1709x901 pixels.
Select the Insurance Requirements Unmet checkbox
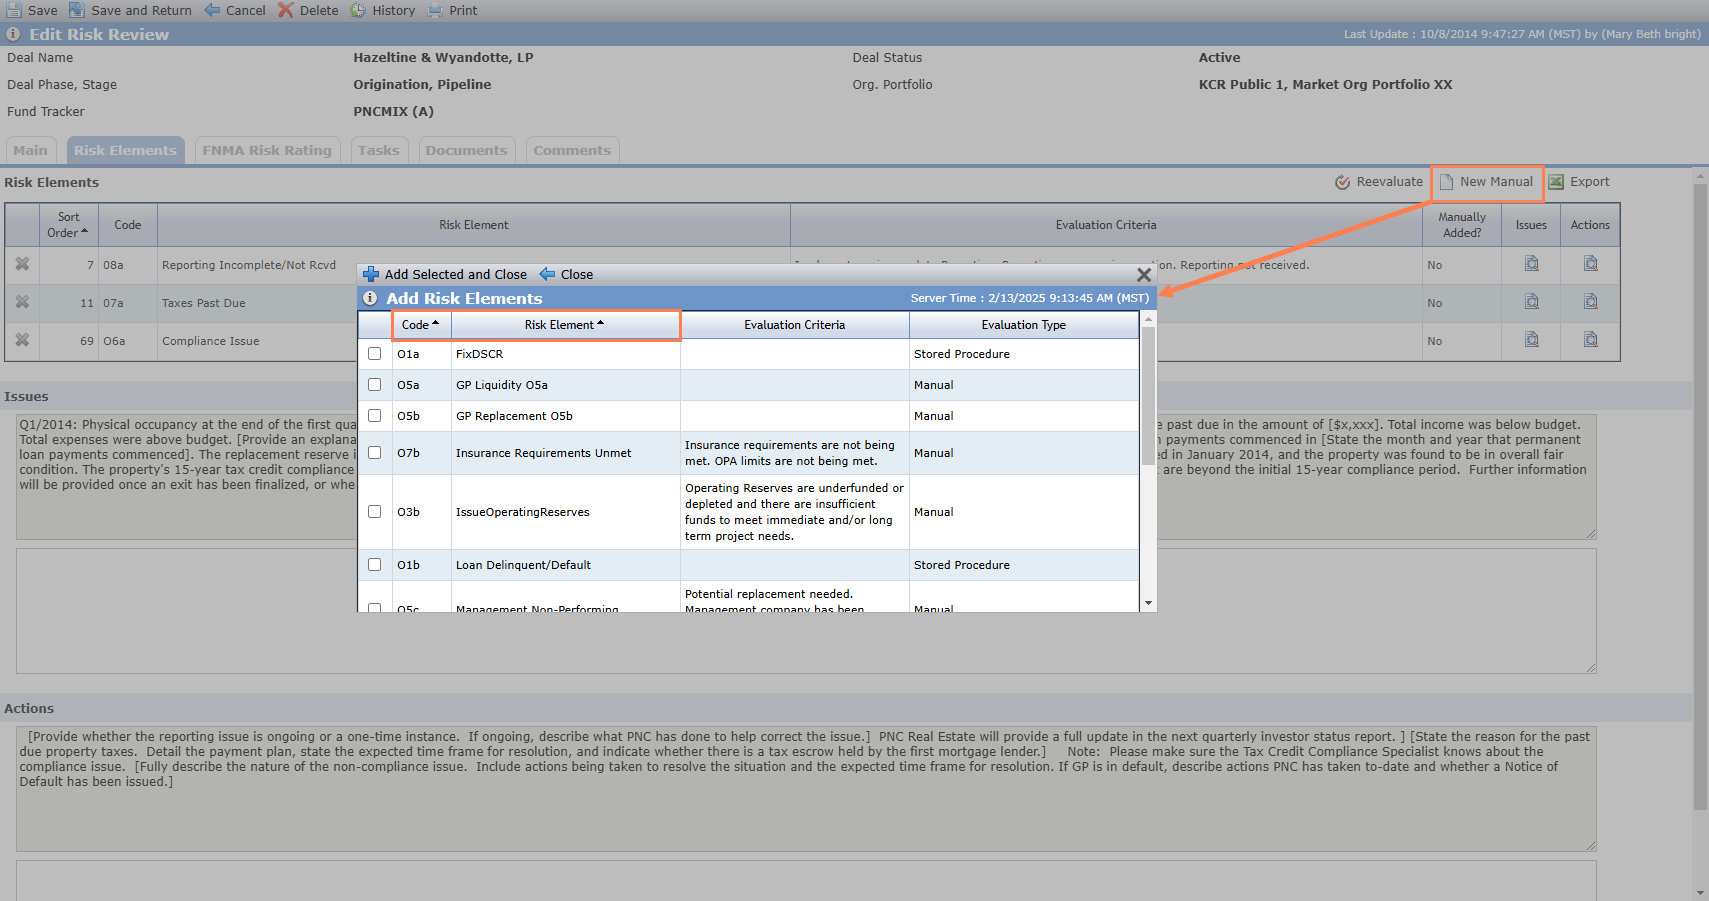(x=374, y=453)
